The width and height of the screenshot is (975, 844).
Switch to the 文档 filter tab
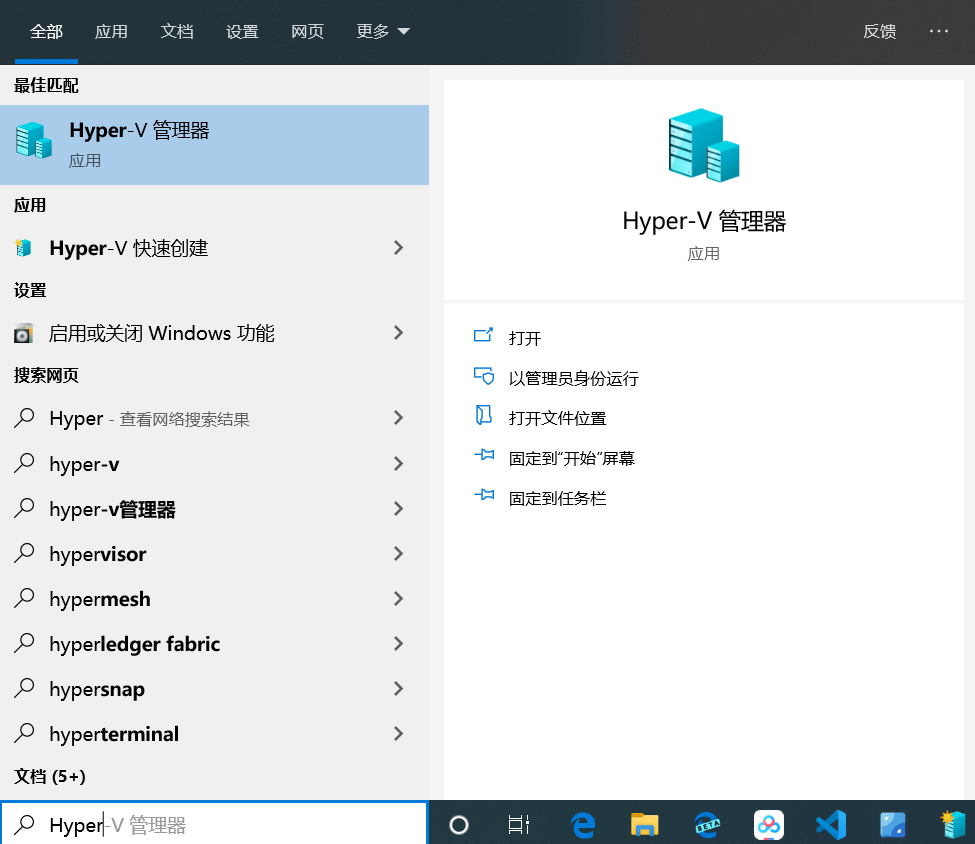point(177,31)
